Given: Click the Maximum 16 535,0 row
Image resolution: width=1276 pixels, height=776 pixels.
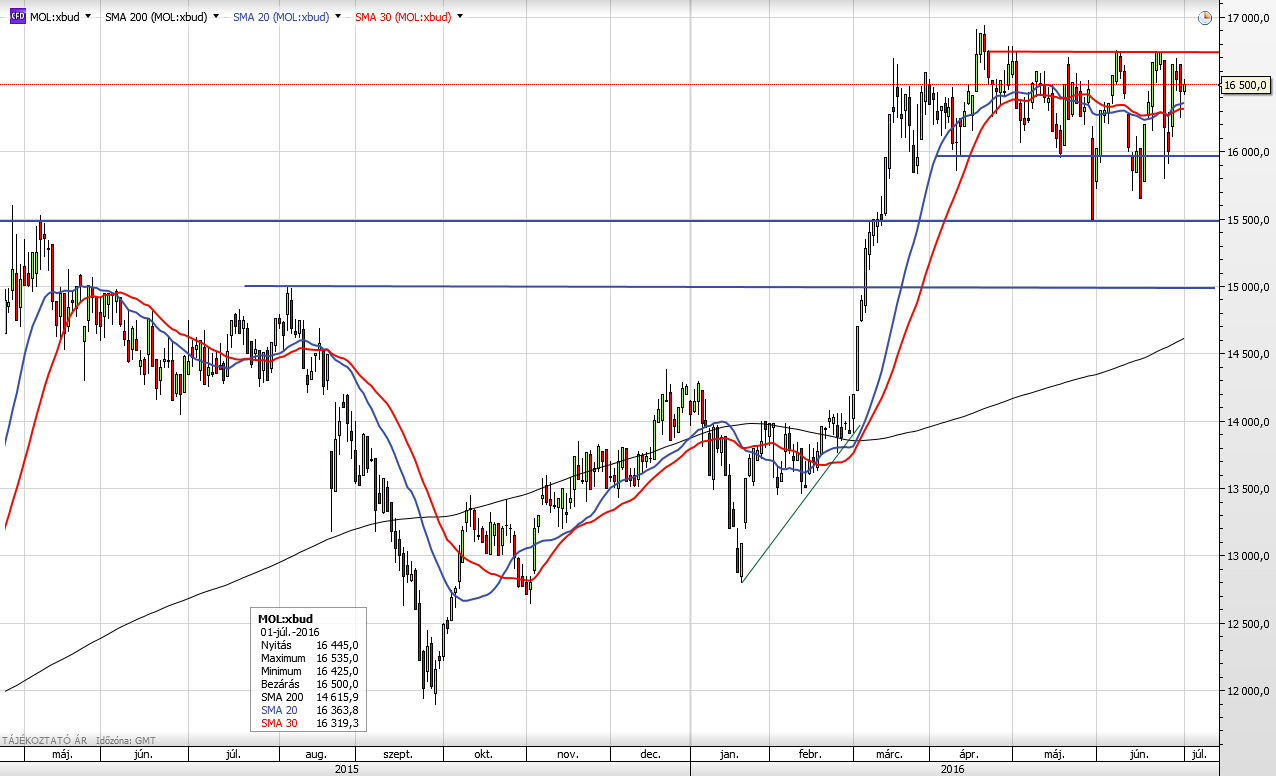Looking at the screenshot, I should click(x=309, y=658).
